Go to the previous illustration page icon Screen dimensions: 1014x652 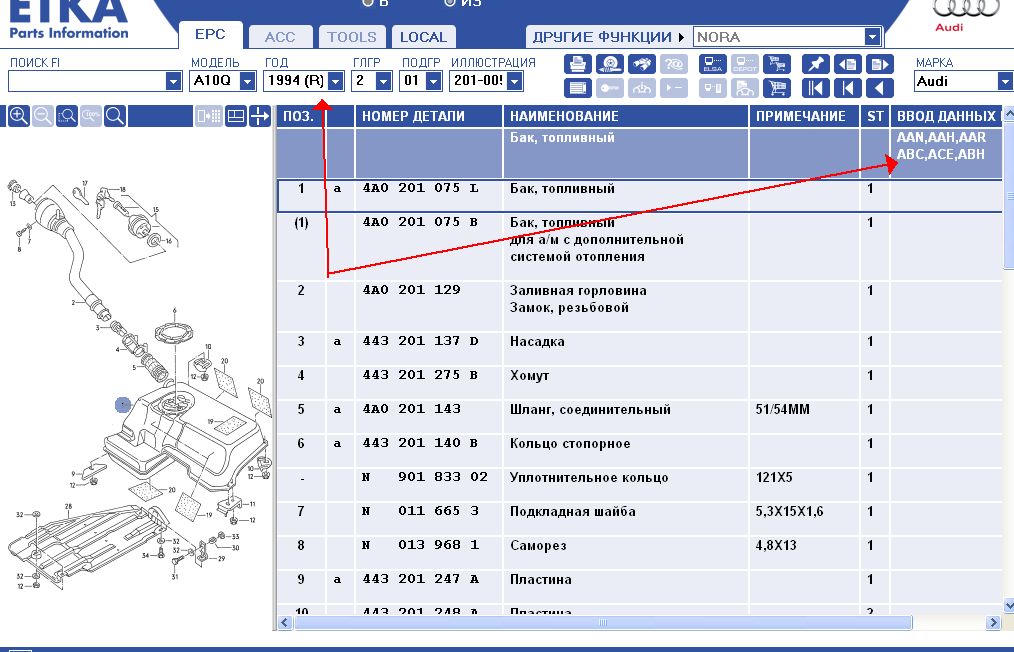coord(847,64)
